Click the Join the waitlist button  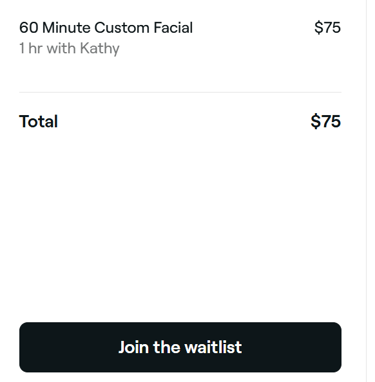click(180, 347)
